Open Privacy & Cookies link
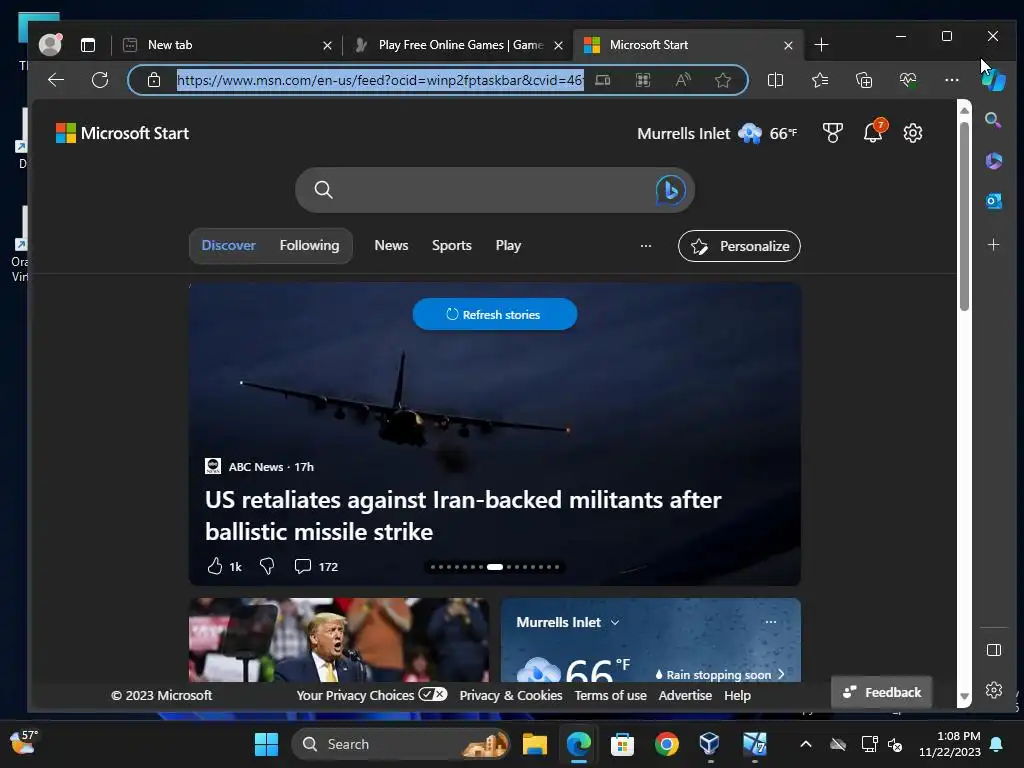1024x768 pixels. click(511, 696)
